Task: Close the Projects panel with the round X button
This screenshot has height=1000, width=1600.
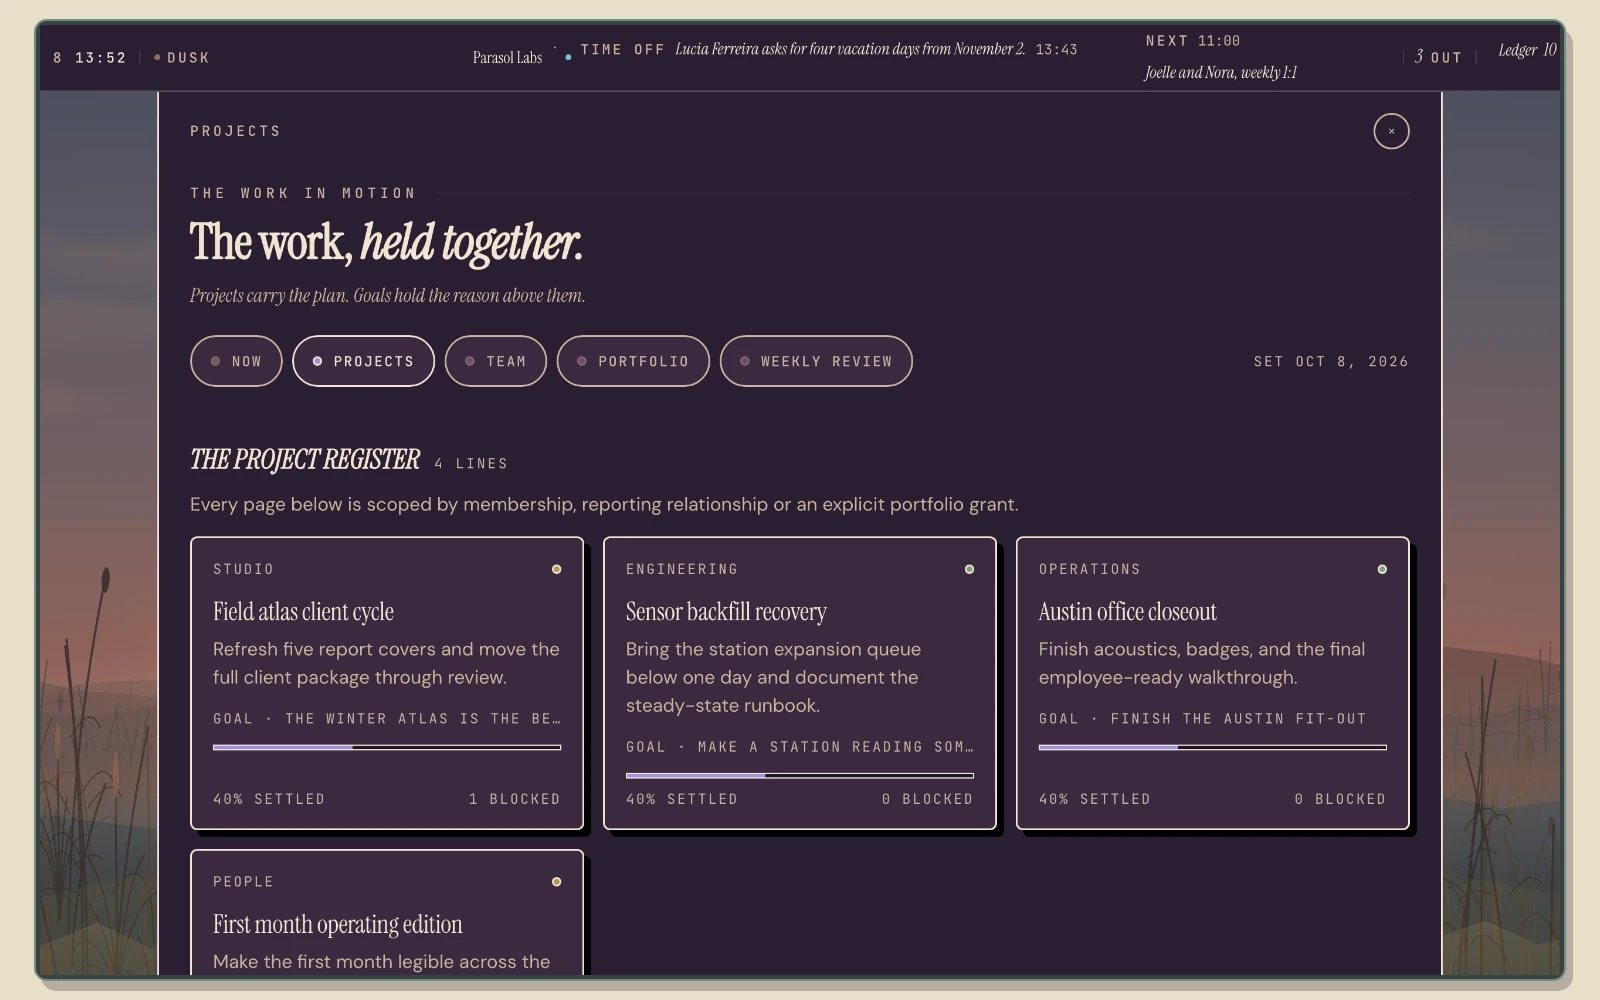Action: click(x=1391, y=131)
